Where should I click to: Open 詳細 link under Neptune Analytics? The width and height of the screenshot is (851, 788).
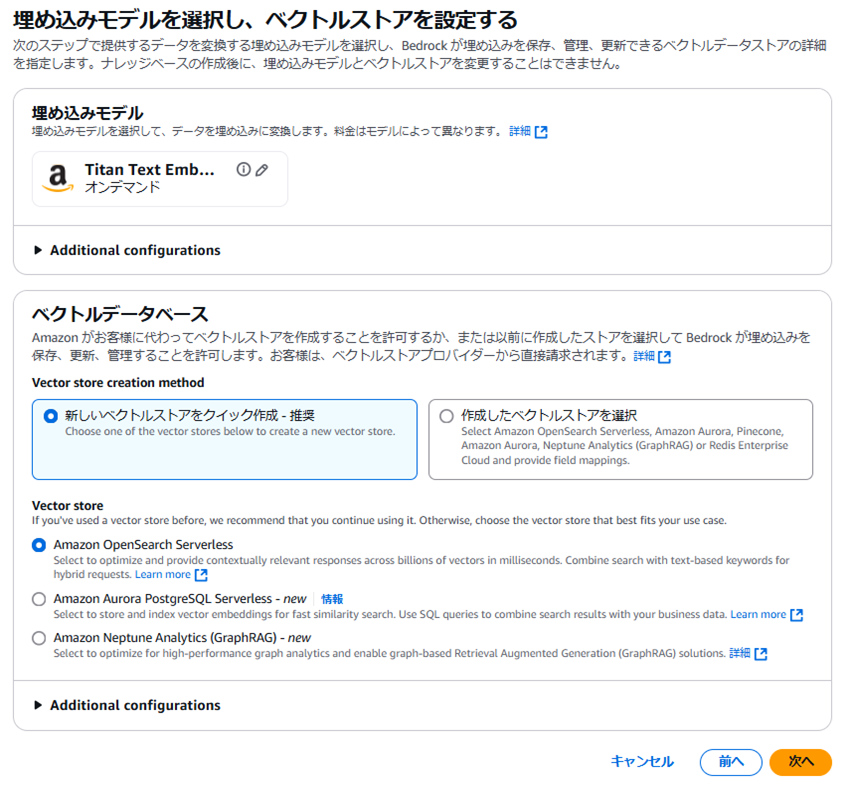pos(740,653)
